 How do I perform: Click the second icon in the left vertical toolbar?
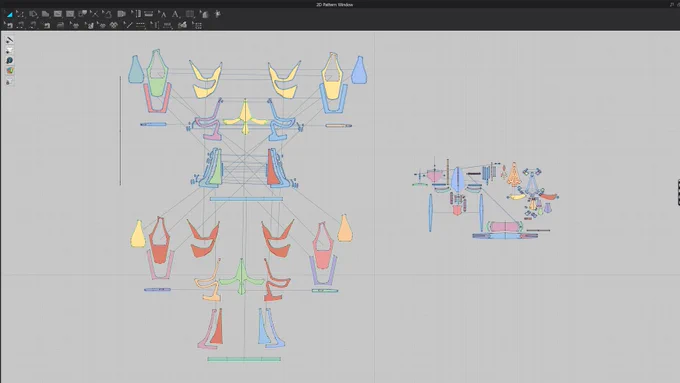tap(10, 50)
